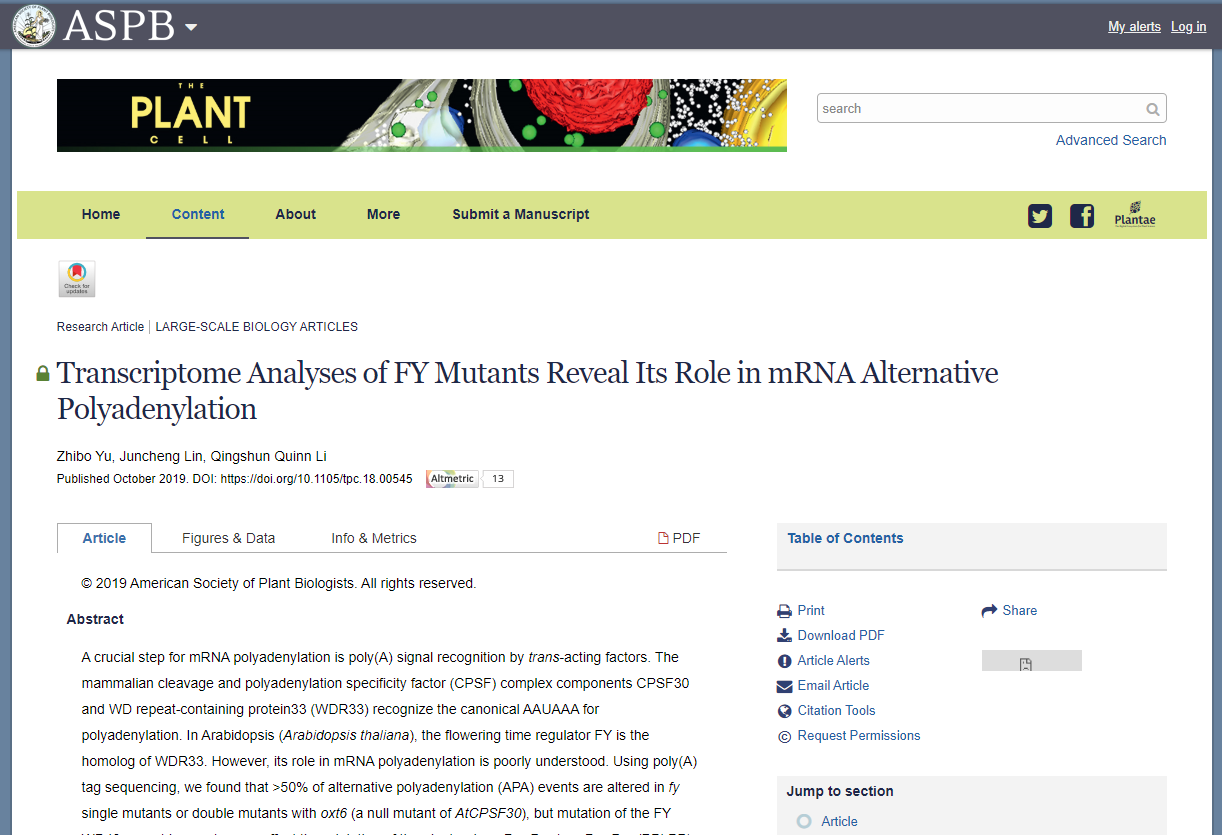Open the Facebook page icon

click(1082, 215)
